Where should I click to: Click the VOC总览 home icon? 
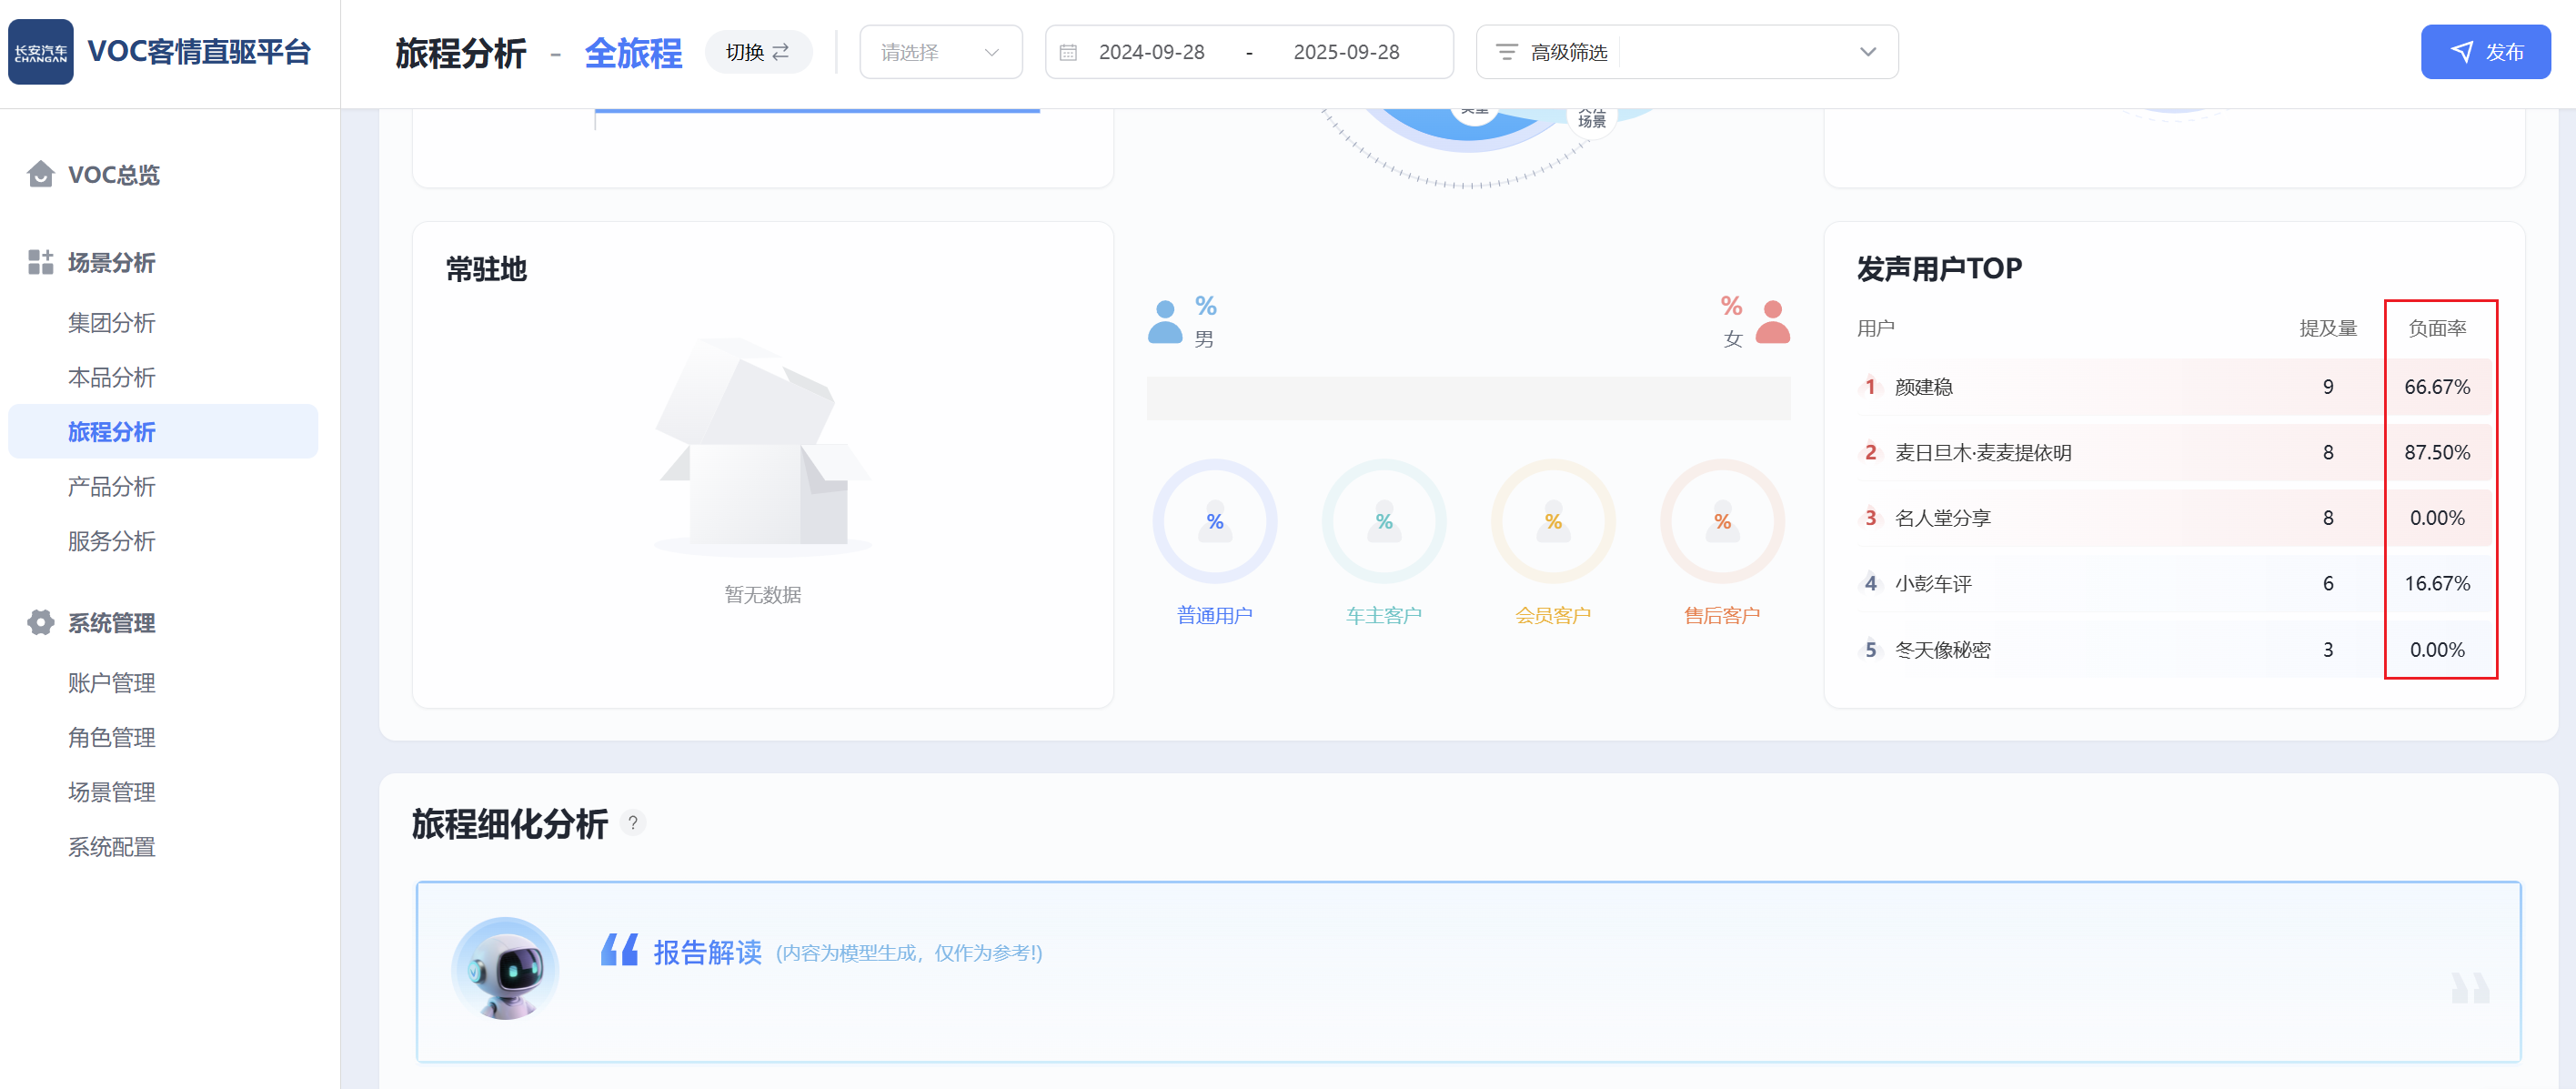click(40, 174)
